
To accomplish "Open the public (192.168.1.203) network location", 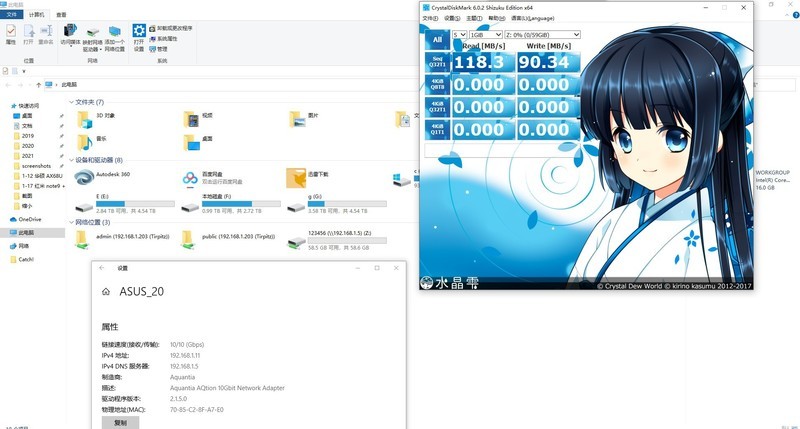I will (229, 239).
